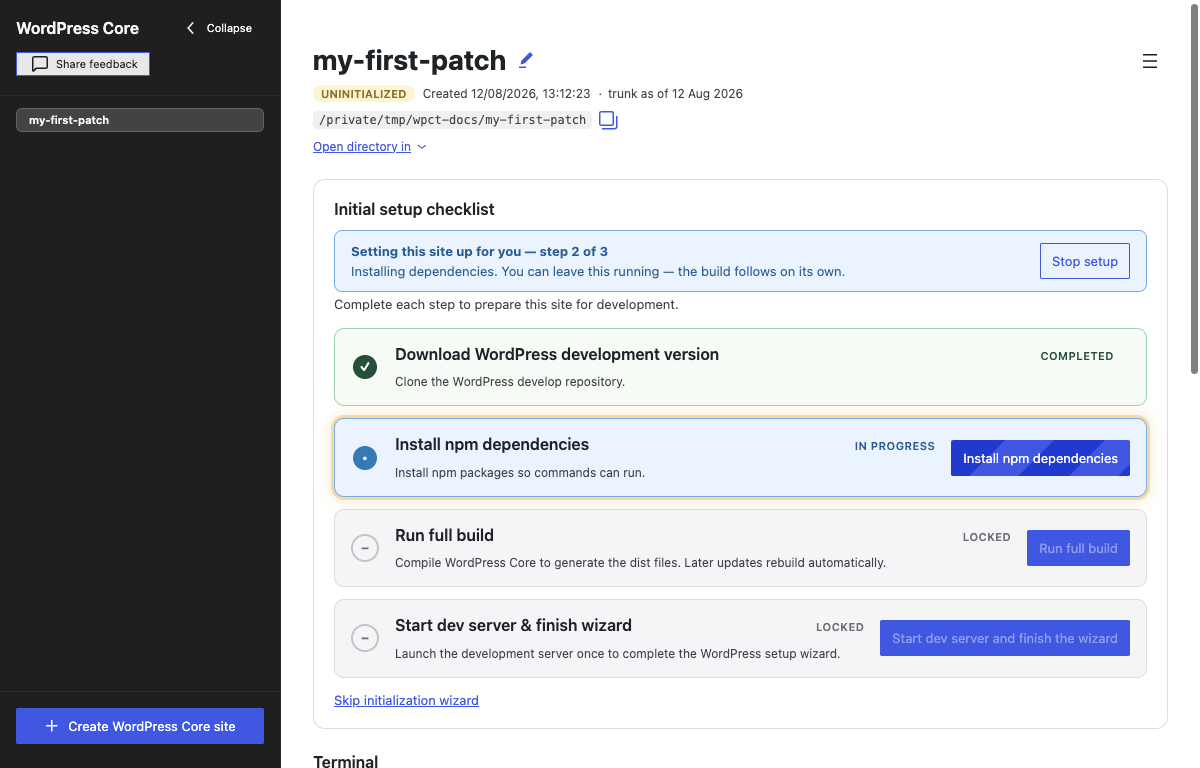
Task: Click the WordPress Core sidebar title
Action: point(78,28)
